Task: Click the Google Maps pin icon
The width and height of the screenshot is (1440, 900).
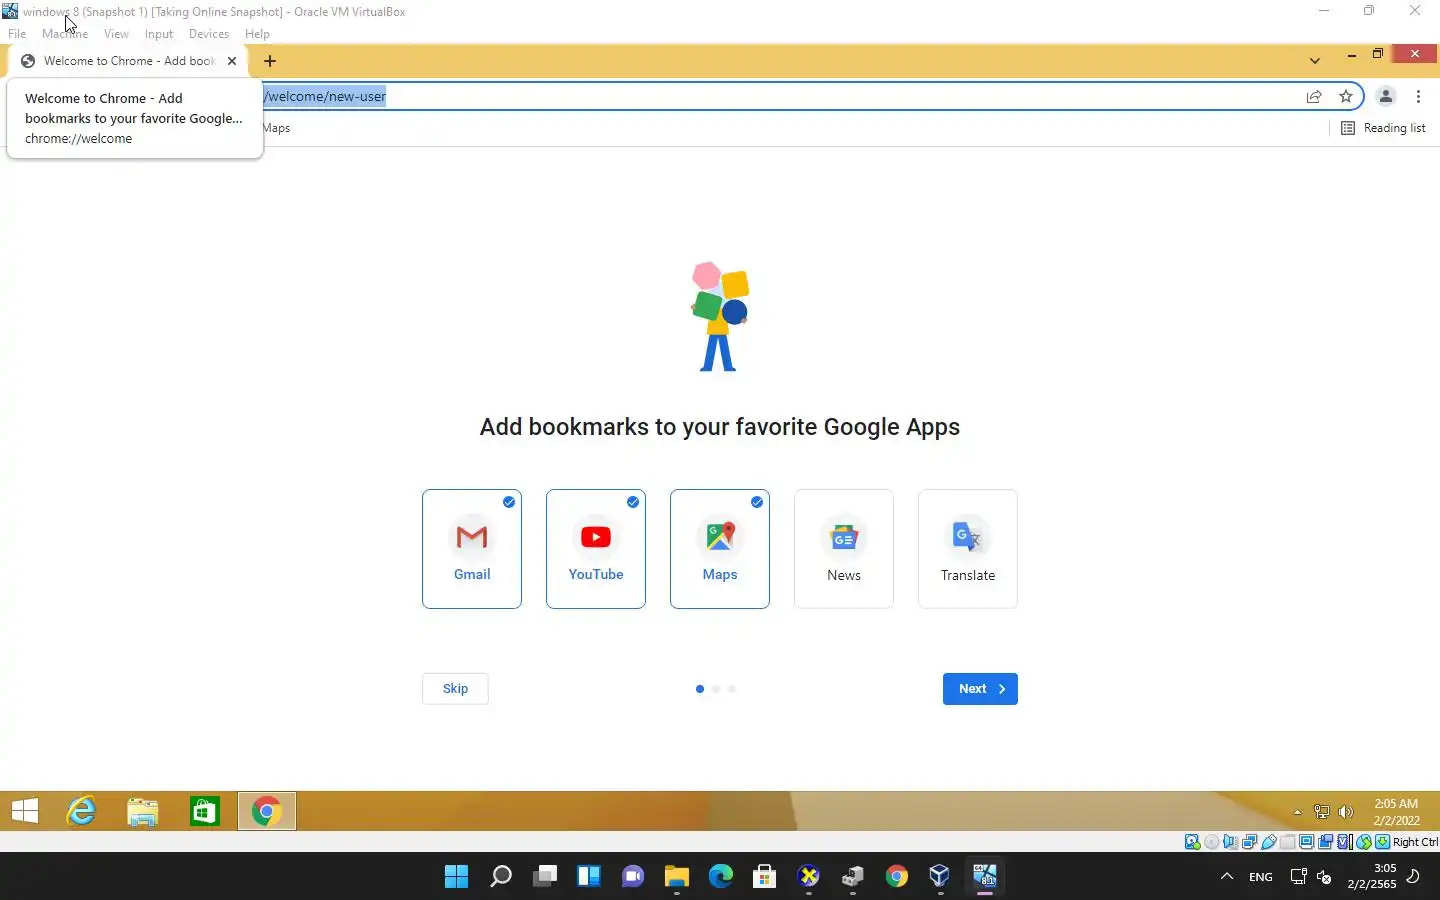Action: coord(720,536)
